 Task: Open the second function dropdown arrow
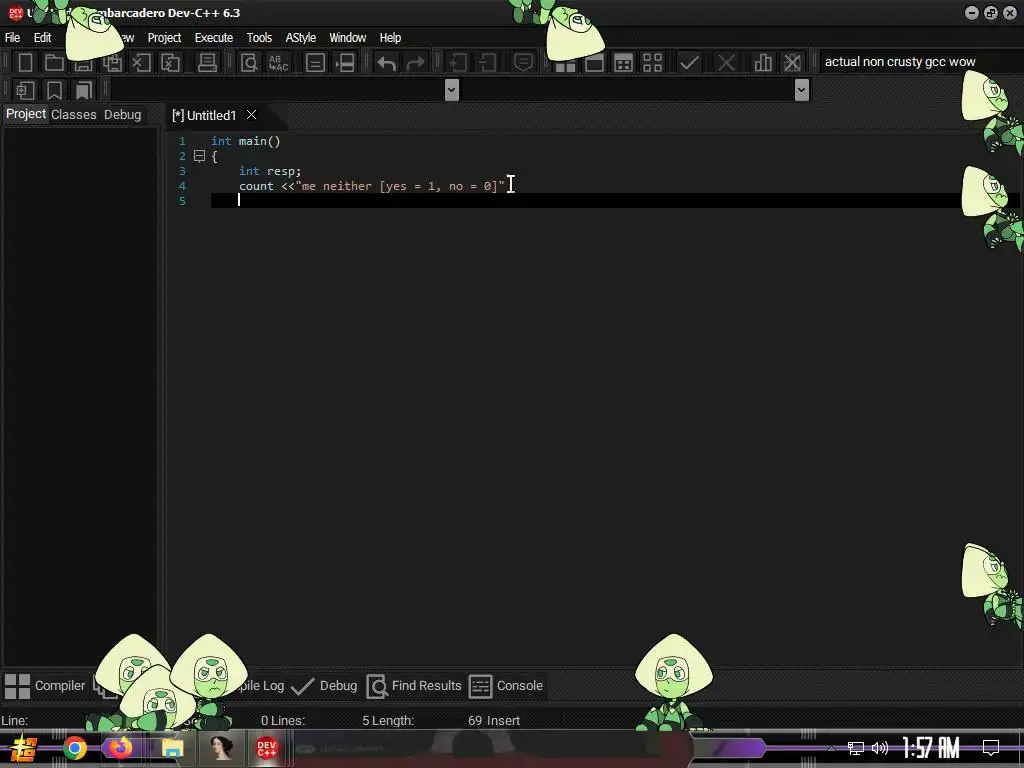(x=801, y=89)
